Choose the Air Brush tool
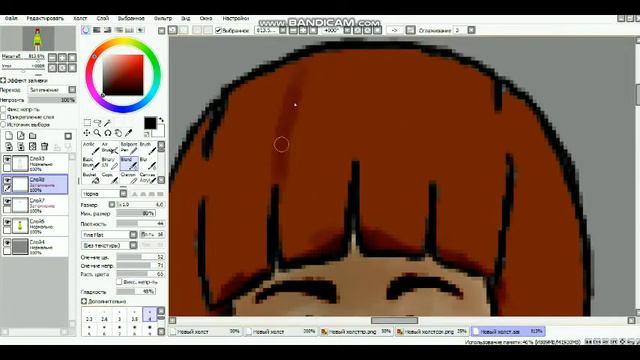Screen dimensions: 640x360 tap(109, 148)
